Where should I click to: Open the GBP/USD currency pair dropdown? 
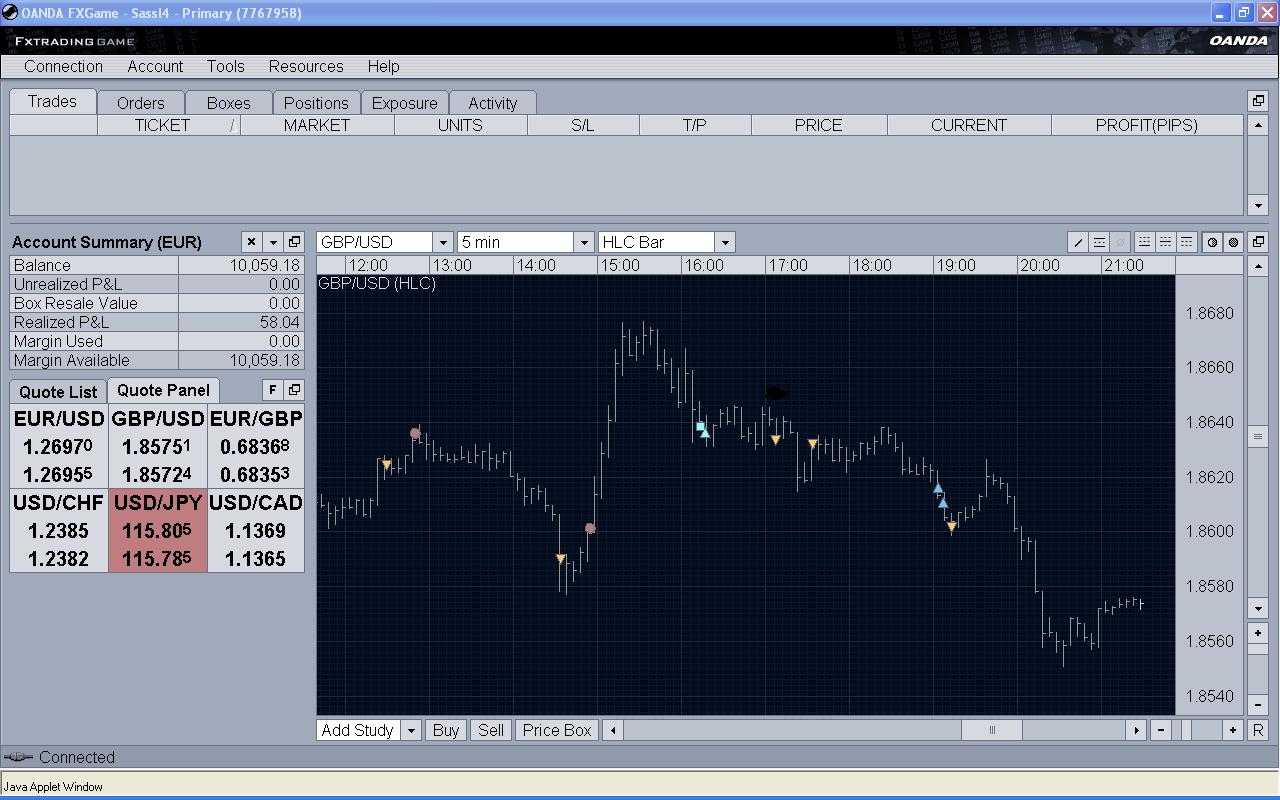click(x=443, y=242)
